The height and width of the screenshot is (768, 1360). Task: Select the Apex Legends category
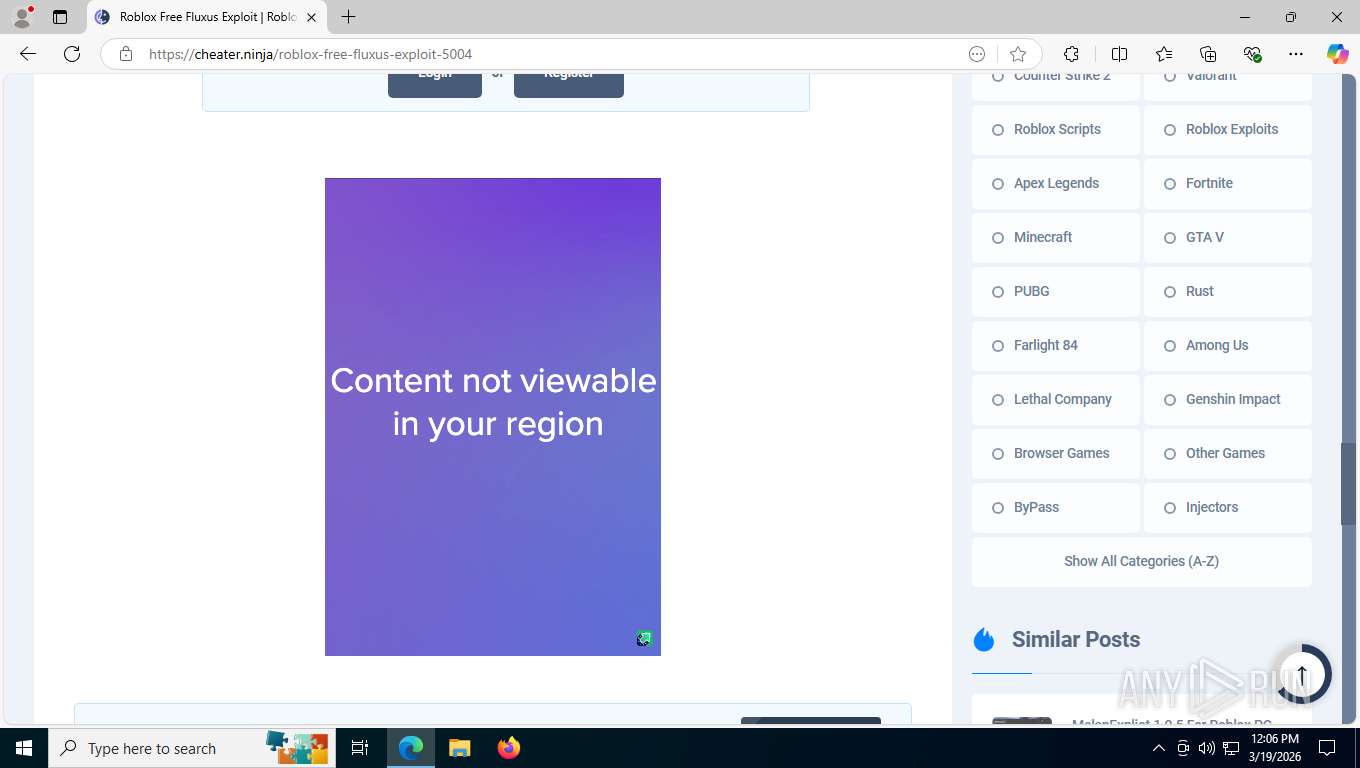click(1056, 184)
